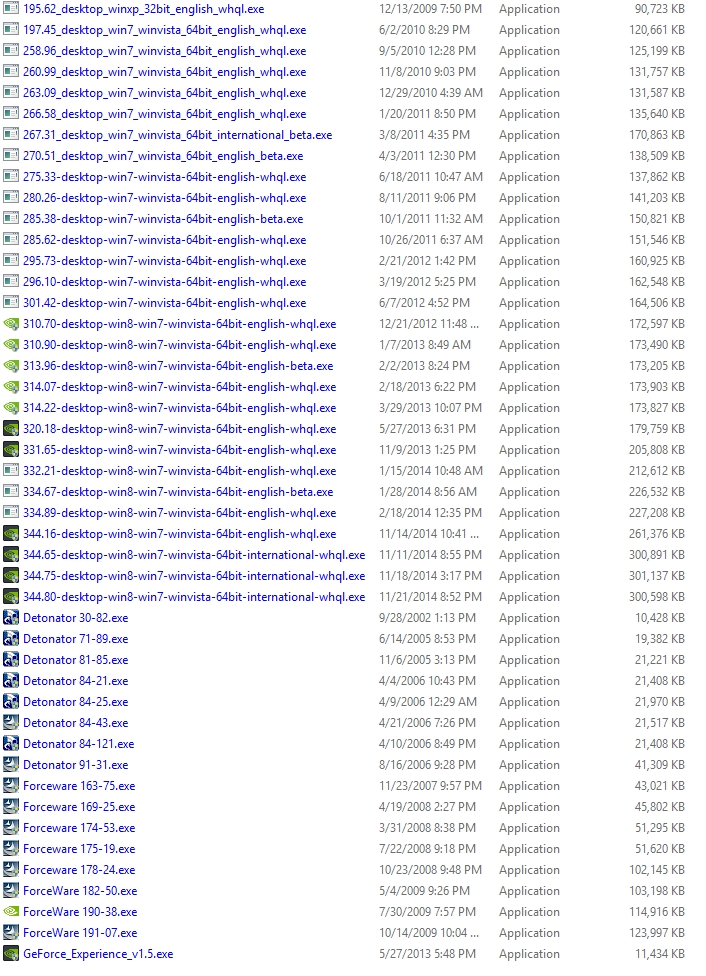Viewport: 706px width, 976px height.
Task: Click the NVIDIA icon of ForceWare 190-38.exe
Action: coord(11,911)
